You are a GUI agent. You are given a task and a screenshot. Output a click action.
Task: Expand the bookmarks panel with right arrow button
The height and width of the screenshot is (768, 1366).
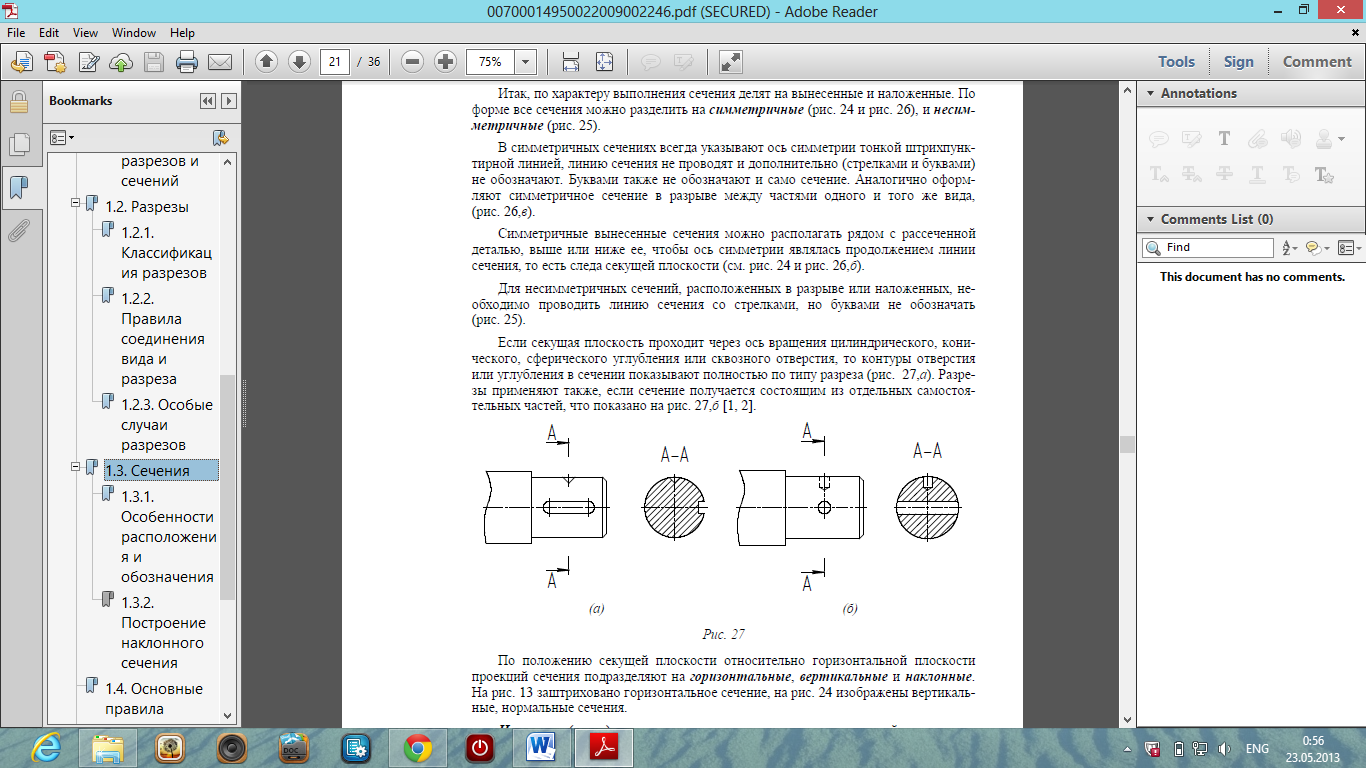click(229, 101)
